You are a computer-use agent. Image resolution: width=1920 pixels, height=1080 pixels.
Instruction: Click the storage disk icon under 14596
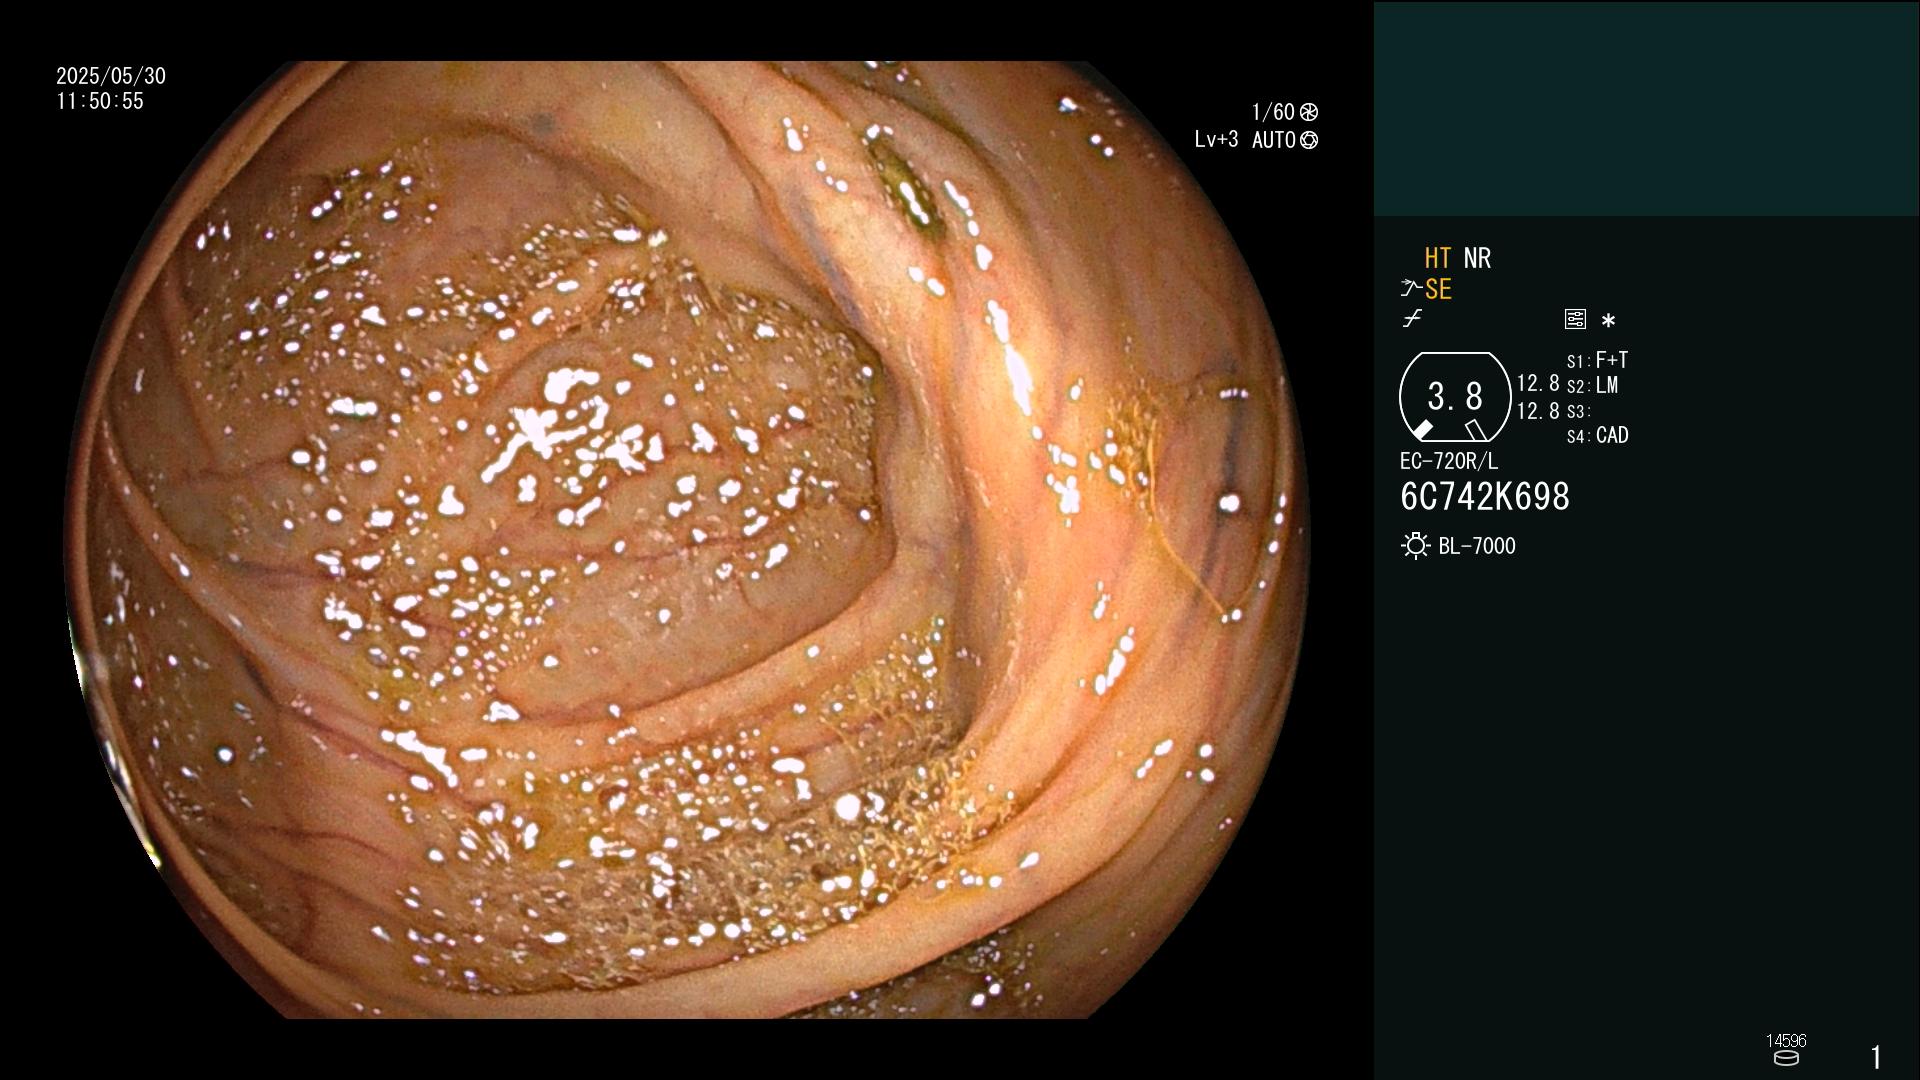pyautogui.click(x=1786, y=1058)
